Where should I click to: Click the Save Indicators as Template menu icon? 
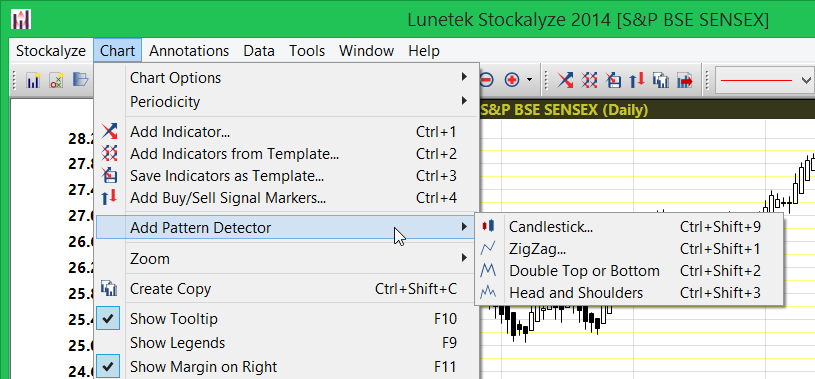(x=110, y=176)
